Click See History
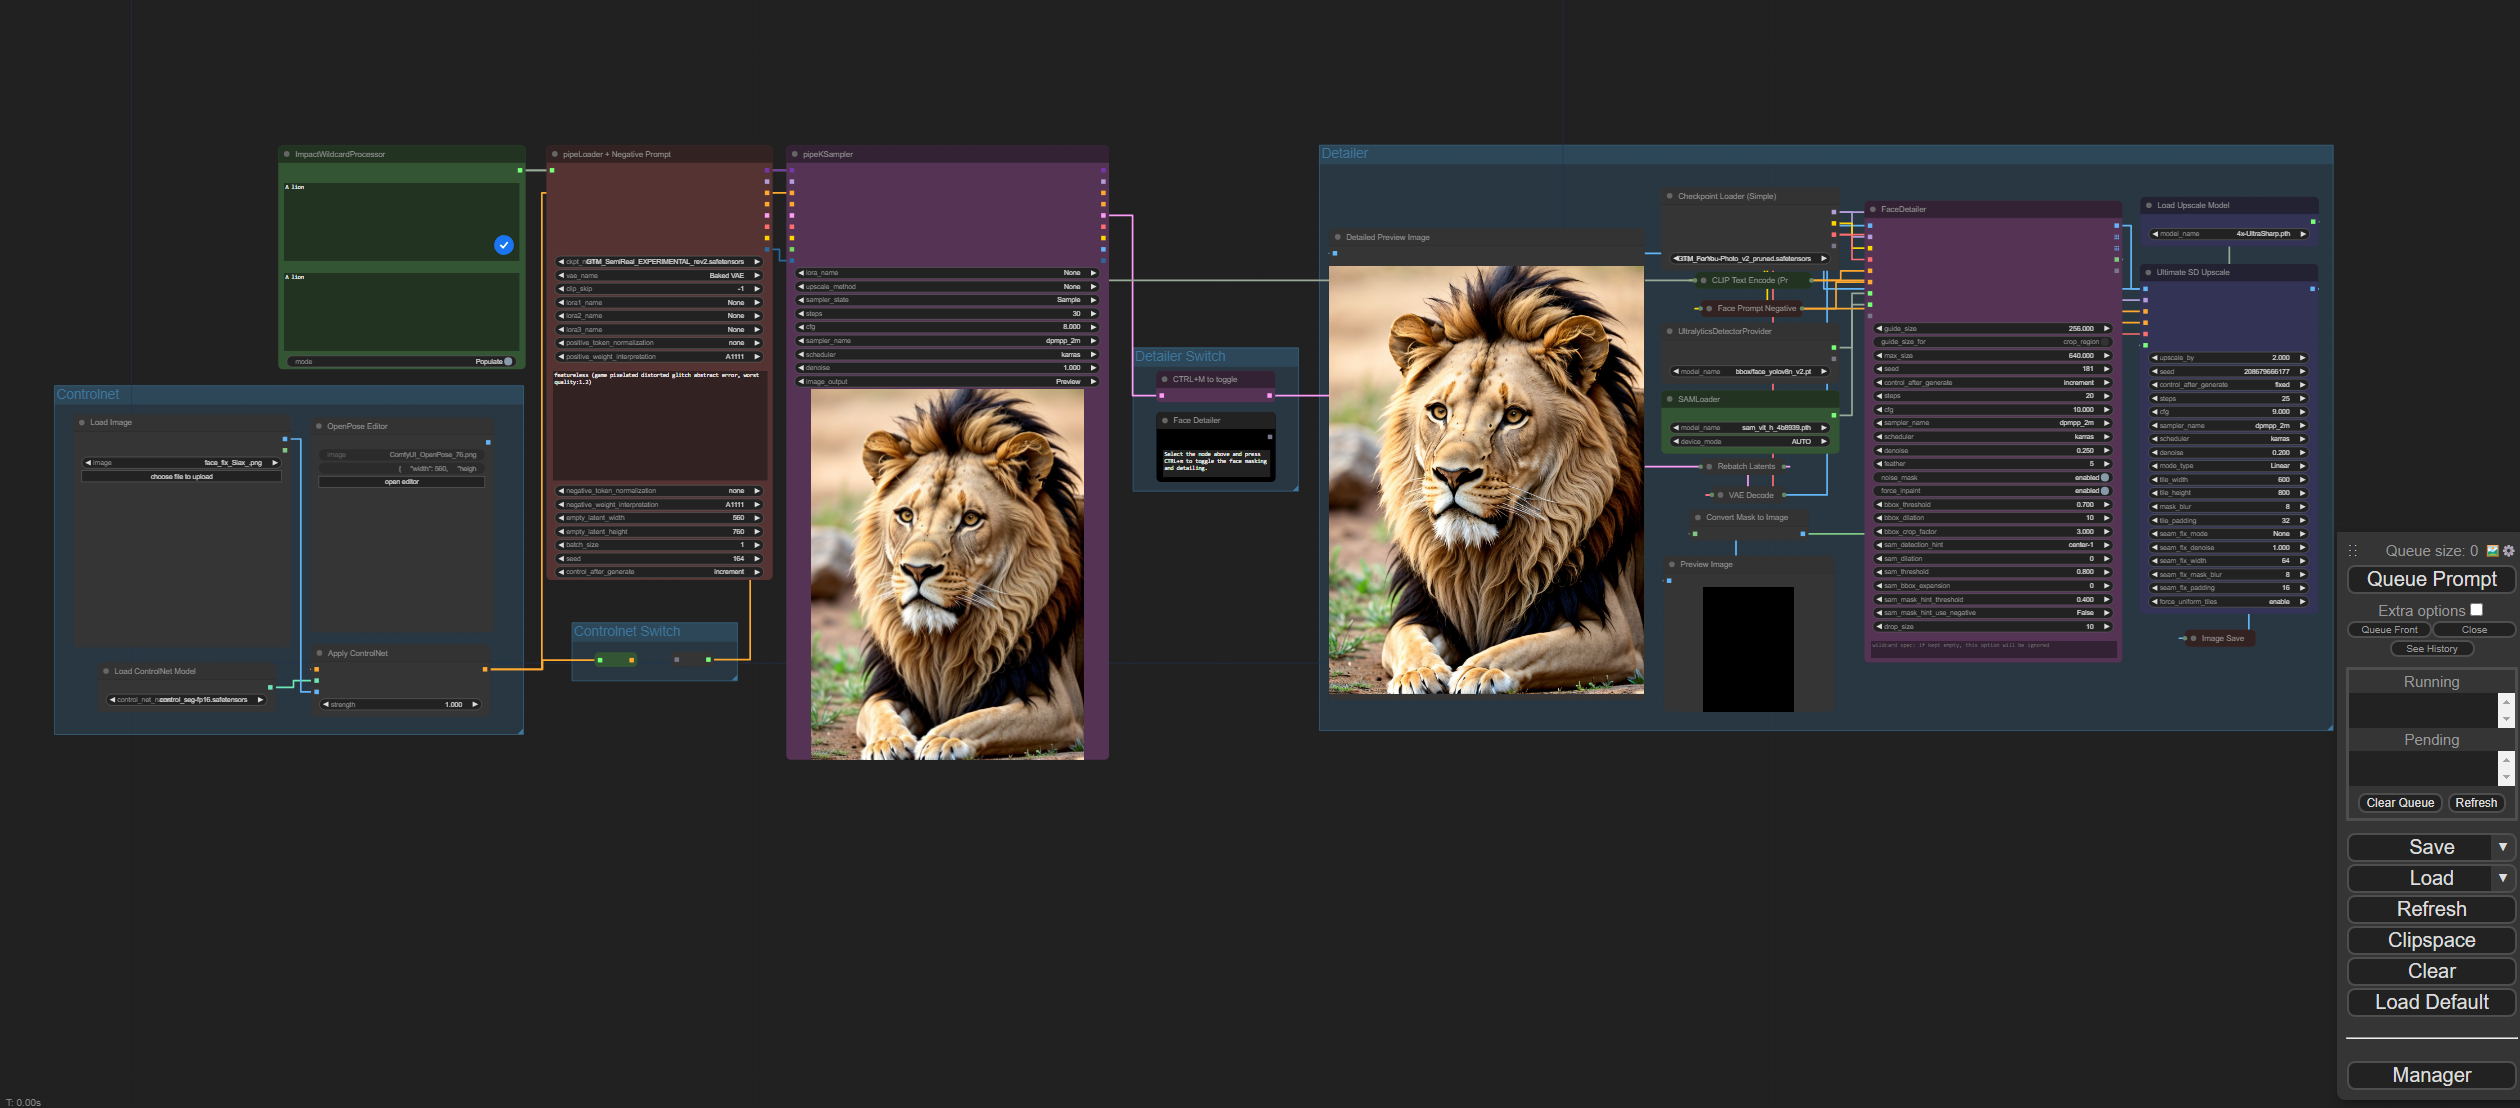The image size is (2520, 1108). (2431, 649)
